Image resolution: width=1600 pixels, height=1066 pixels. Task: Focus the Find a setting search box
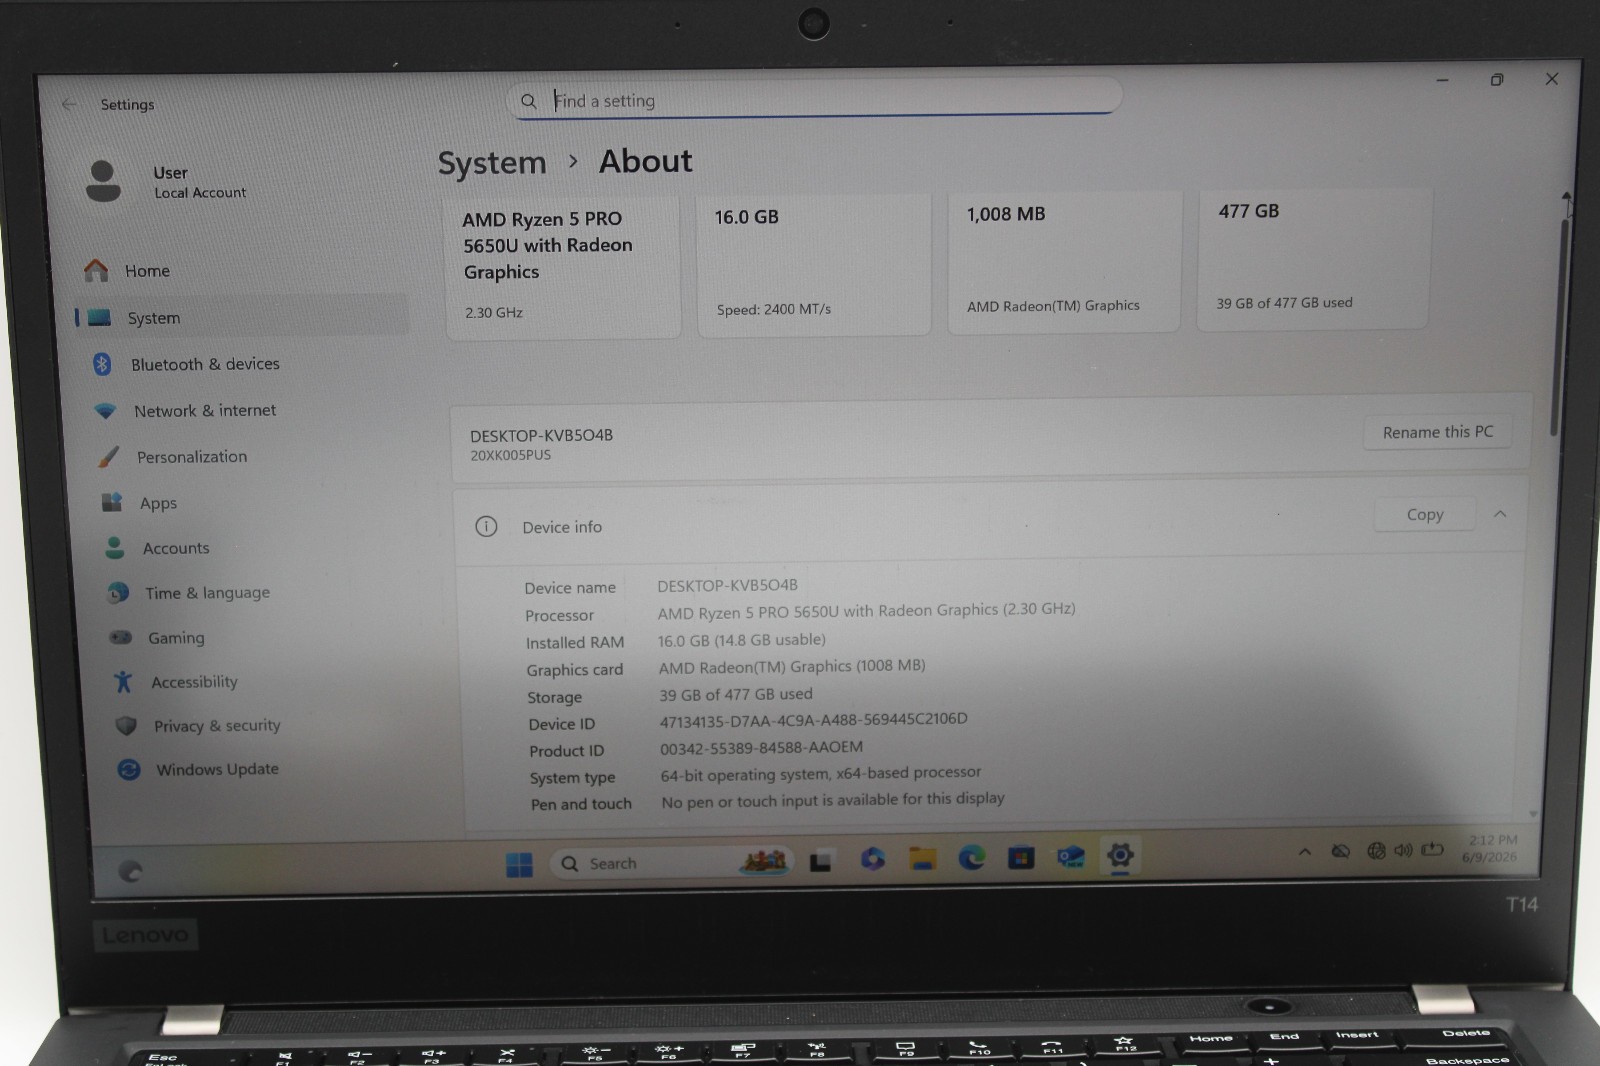(814, 100)
